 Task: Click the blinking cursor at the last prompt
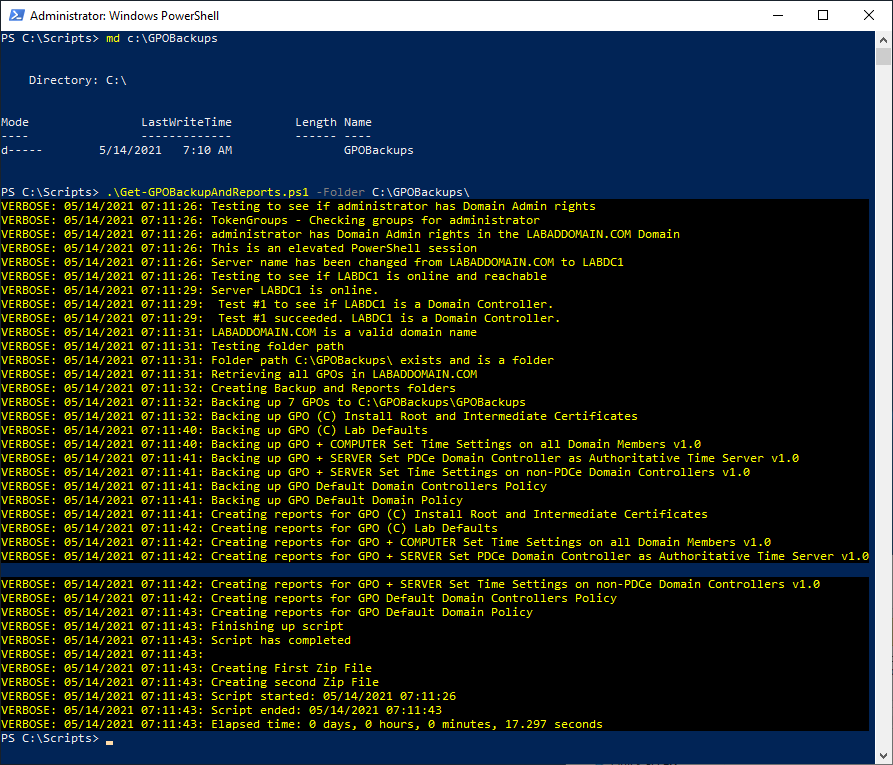(109, 742)
